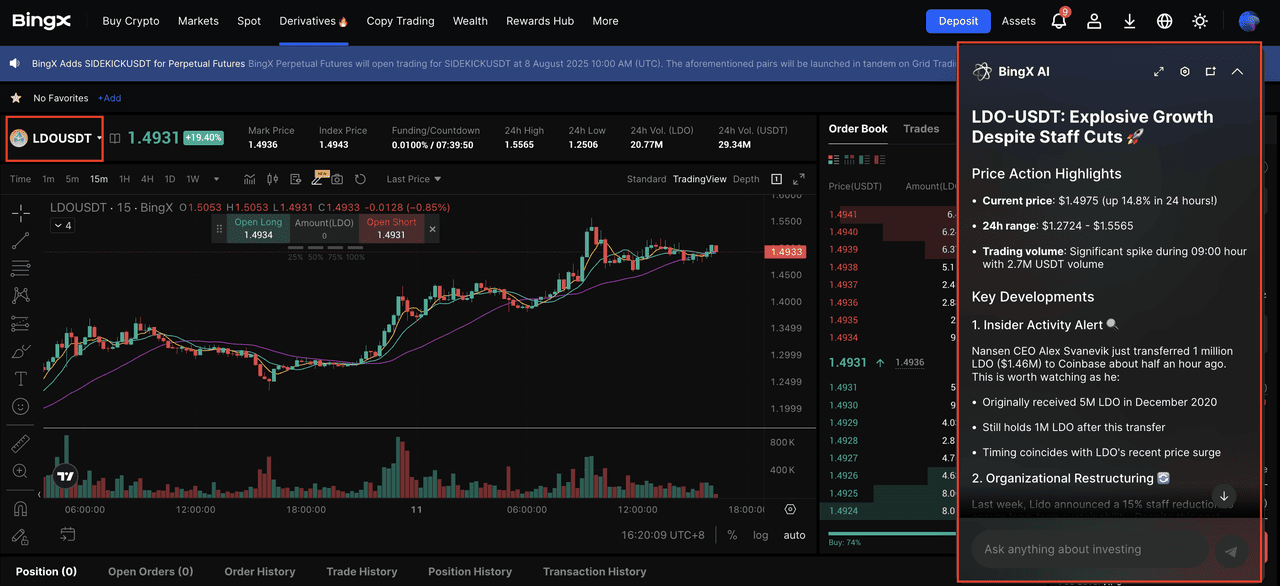Image resolution: width=1280 pixels, height=586 pixels.
Task: Toggle lock all drawings pencil
Action: tap(20, 537)
